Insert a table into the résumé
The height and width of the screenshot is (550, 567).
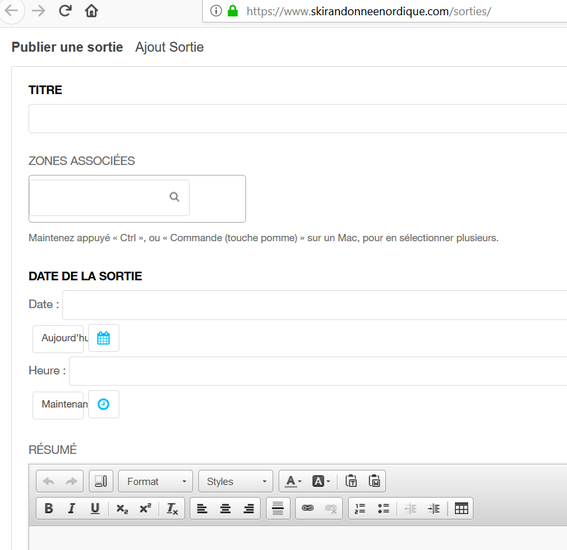pos(461,508)
